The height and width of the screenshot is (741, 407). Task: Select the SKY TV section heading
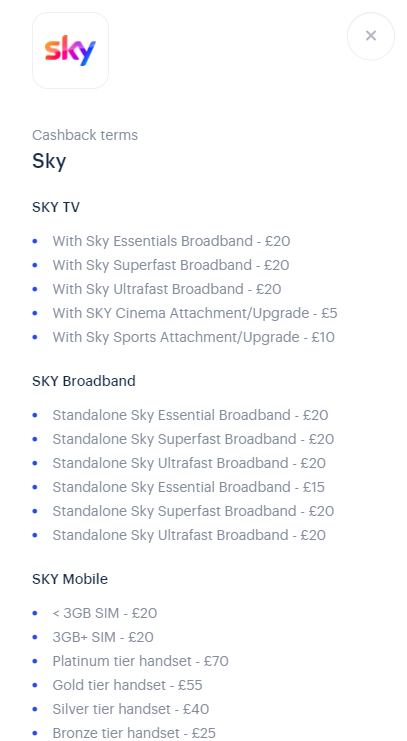pos(56,207)
